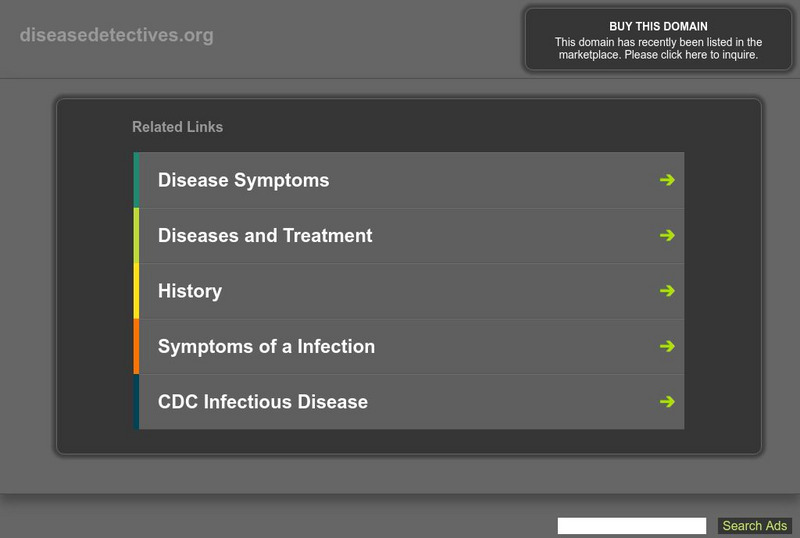Image resolution: width=800 pixels, height=538 pixels.
Task: Click the marketplace inquiry text in the banner
Action: point(658,49)
